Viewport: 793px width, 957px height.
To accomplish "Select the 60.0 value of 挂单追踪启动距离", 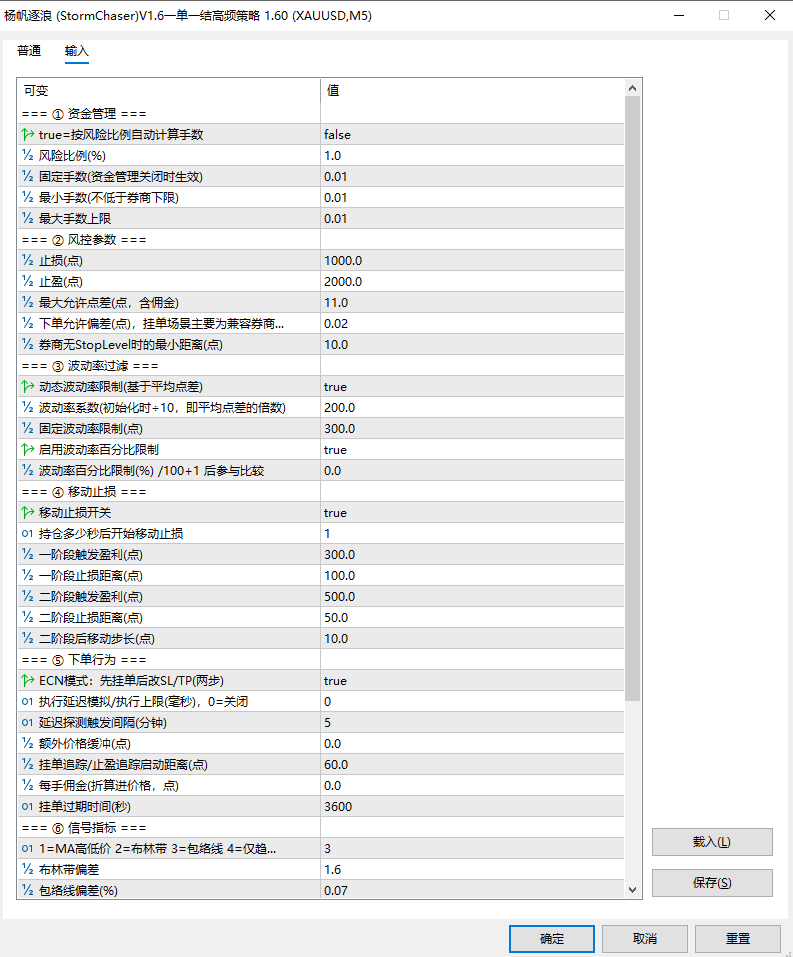I will click(x=336, y=764).
